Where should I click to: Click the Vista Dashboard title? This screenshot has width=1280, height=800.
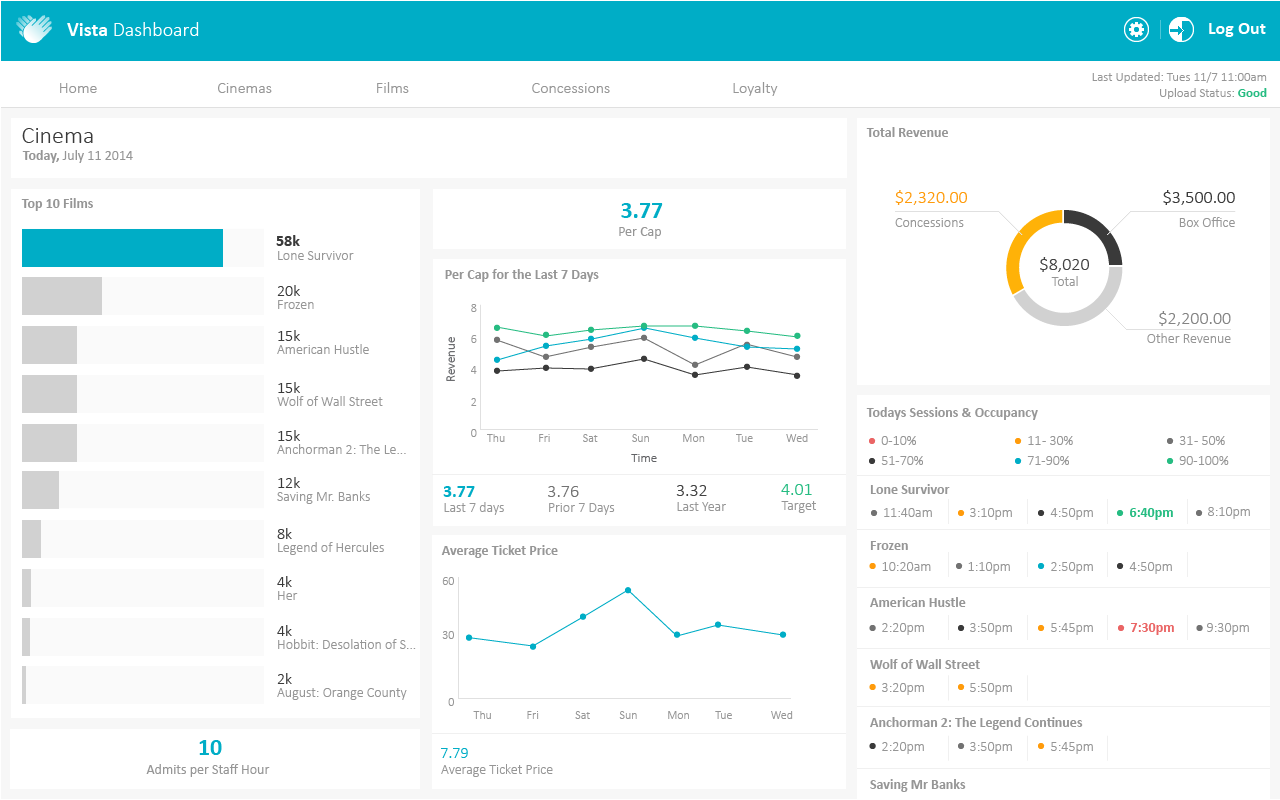coord(133,30)
